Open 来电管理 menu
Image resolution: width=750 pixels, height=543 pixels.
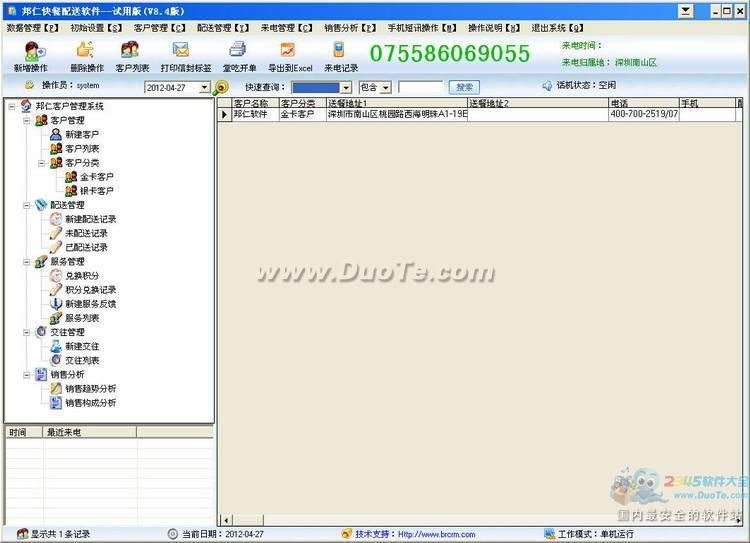pos(287,28)
